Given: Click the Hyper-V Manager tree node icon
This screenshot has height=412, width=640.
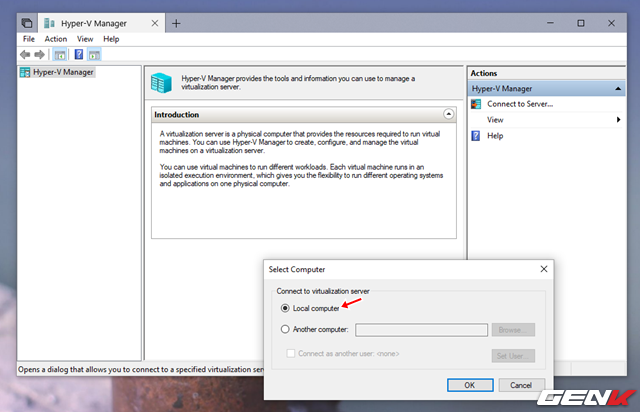Looking at the screenshot, I should (25, 72).
